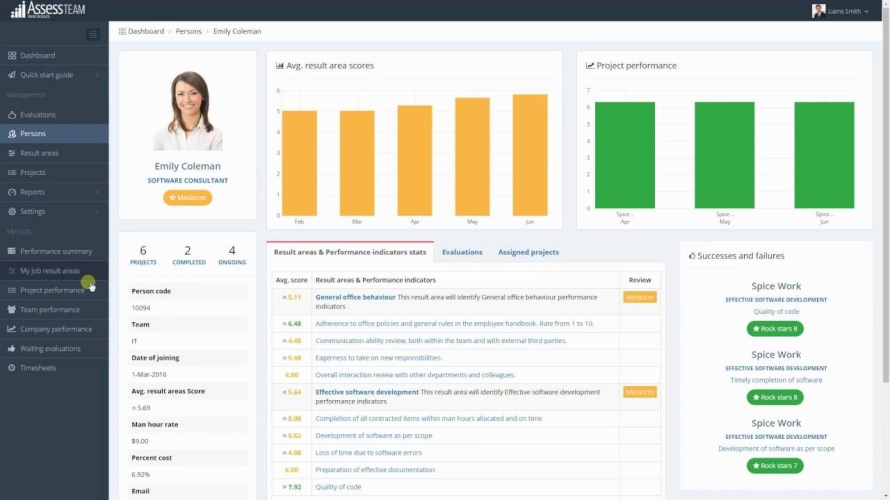The image size is (890, 500).
Task: Click the Evaluations icon in sidebar
Action: pyautogui.click(x=12, y=115)
